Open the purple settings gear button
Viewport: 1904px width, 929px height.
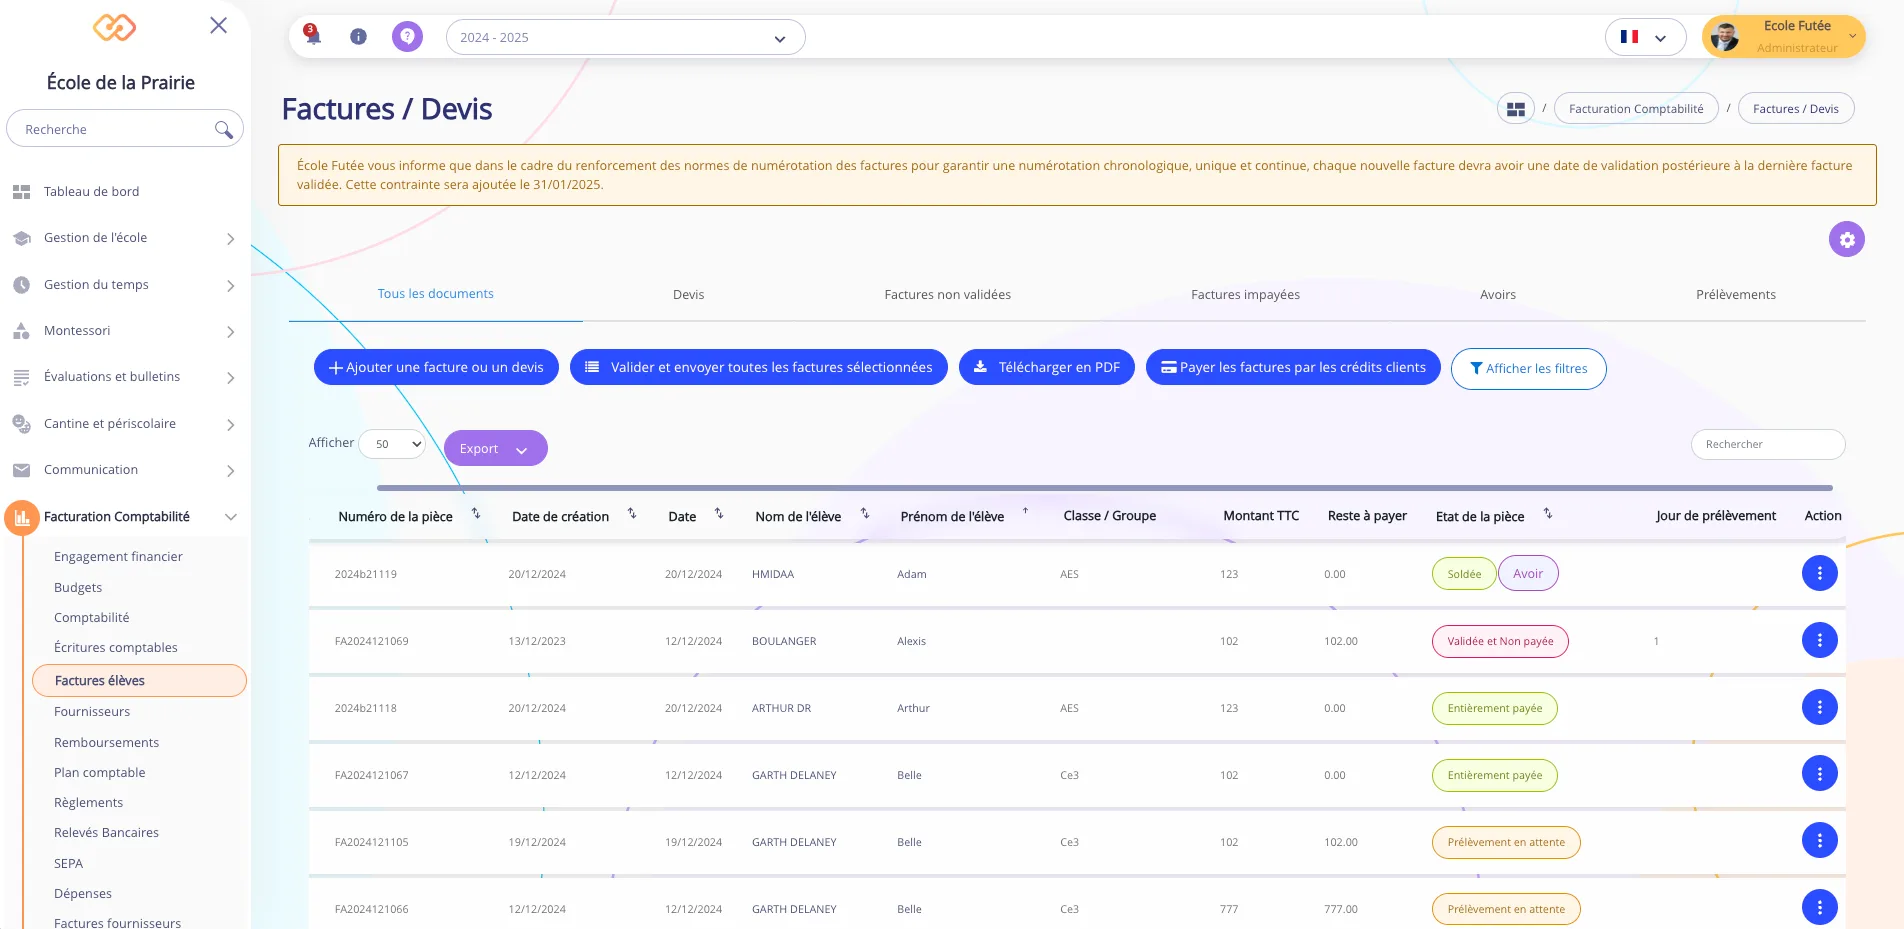pyautogui.click(x=1847, y=239)
